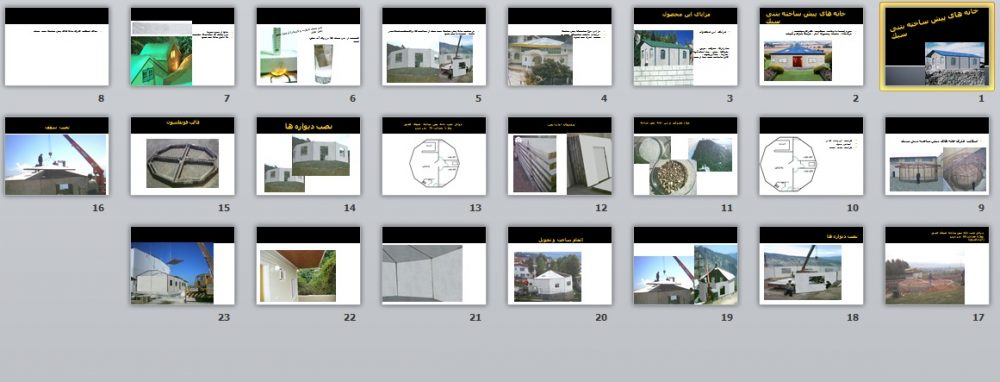The height and width of the screenshot is (382, 1000).
Task: Select slide 15 with octagonal foundation mold
Action: click(x=182, y=156)
